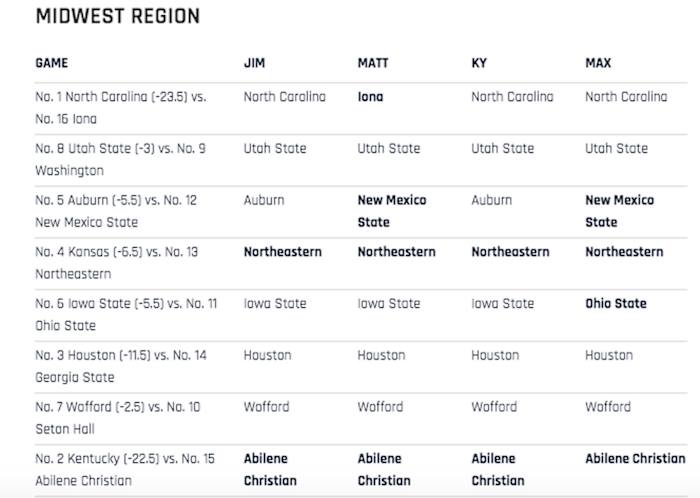This screenshot has width=700, height=498.
Task: Select the MAX column header
Action: pyautogui.click(x=598, y=63)
